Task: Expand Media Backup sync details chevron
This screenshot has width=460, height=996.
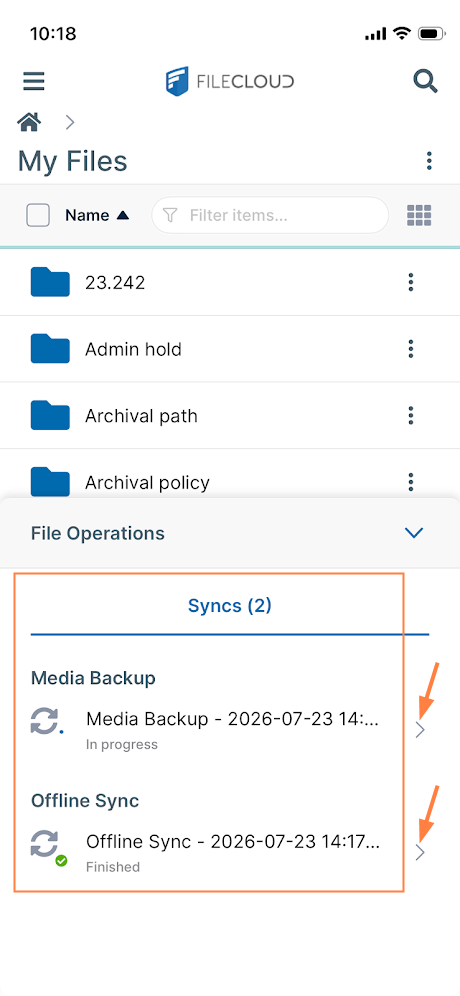Action: 419,730
